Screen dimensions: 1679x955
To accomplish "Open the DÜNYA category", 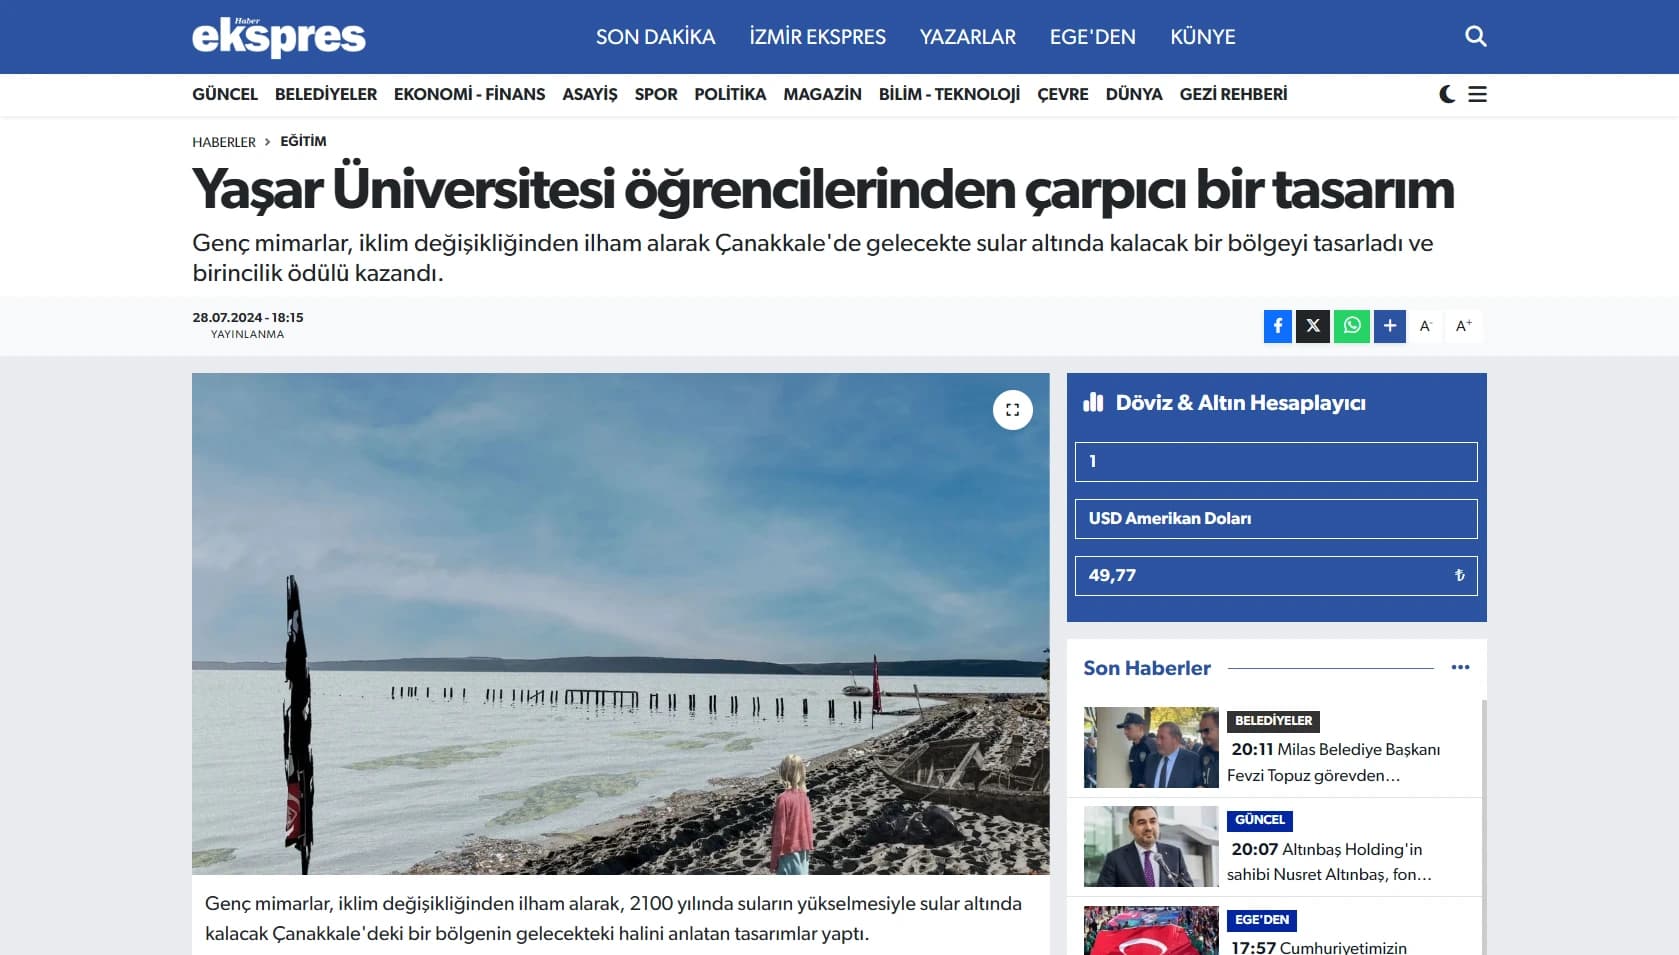I will tap(1134, 94).
